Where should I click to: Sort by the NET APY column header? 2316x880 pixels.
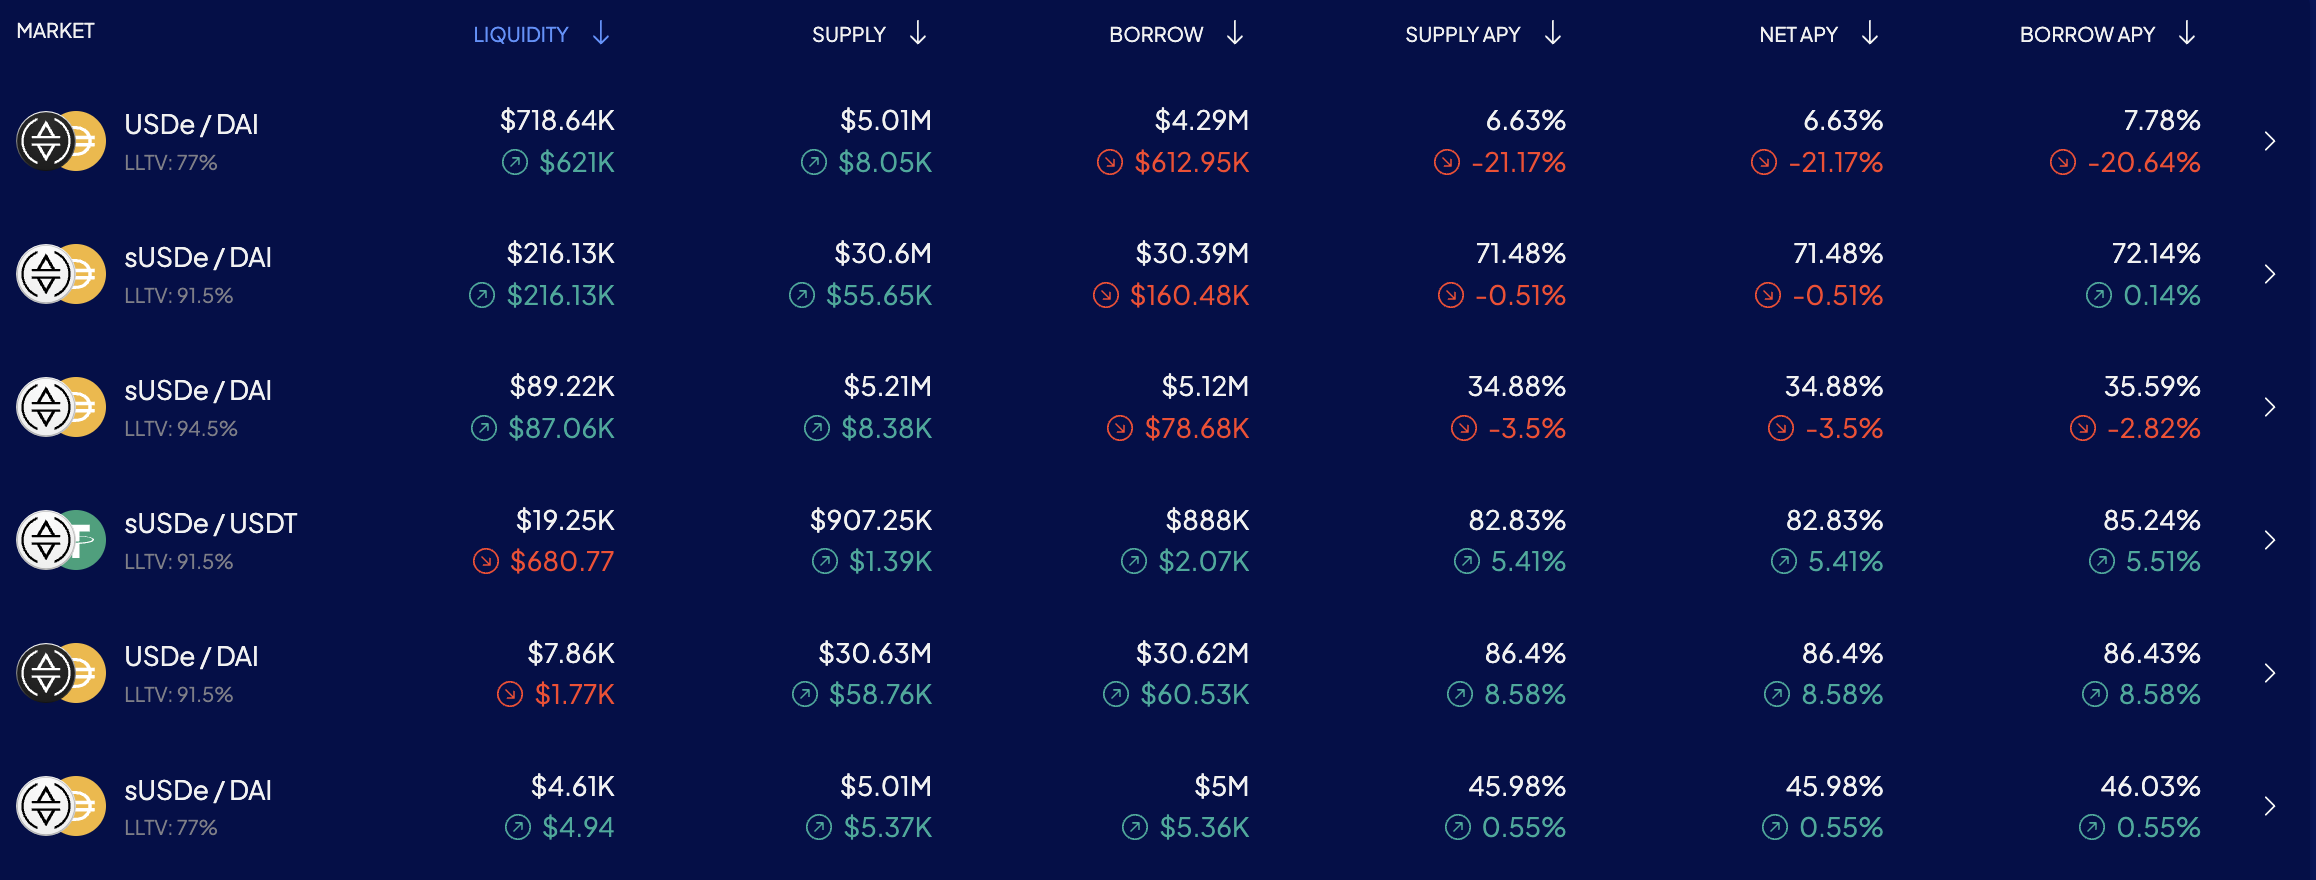(x=1798, y=35)
